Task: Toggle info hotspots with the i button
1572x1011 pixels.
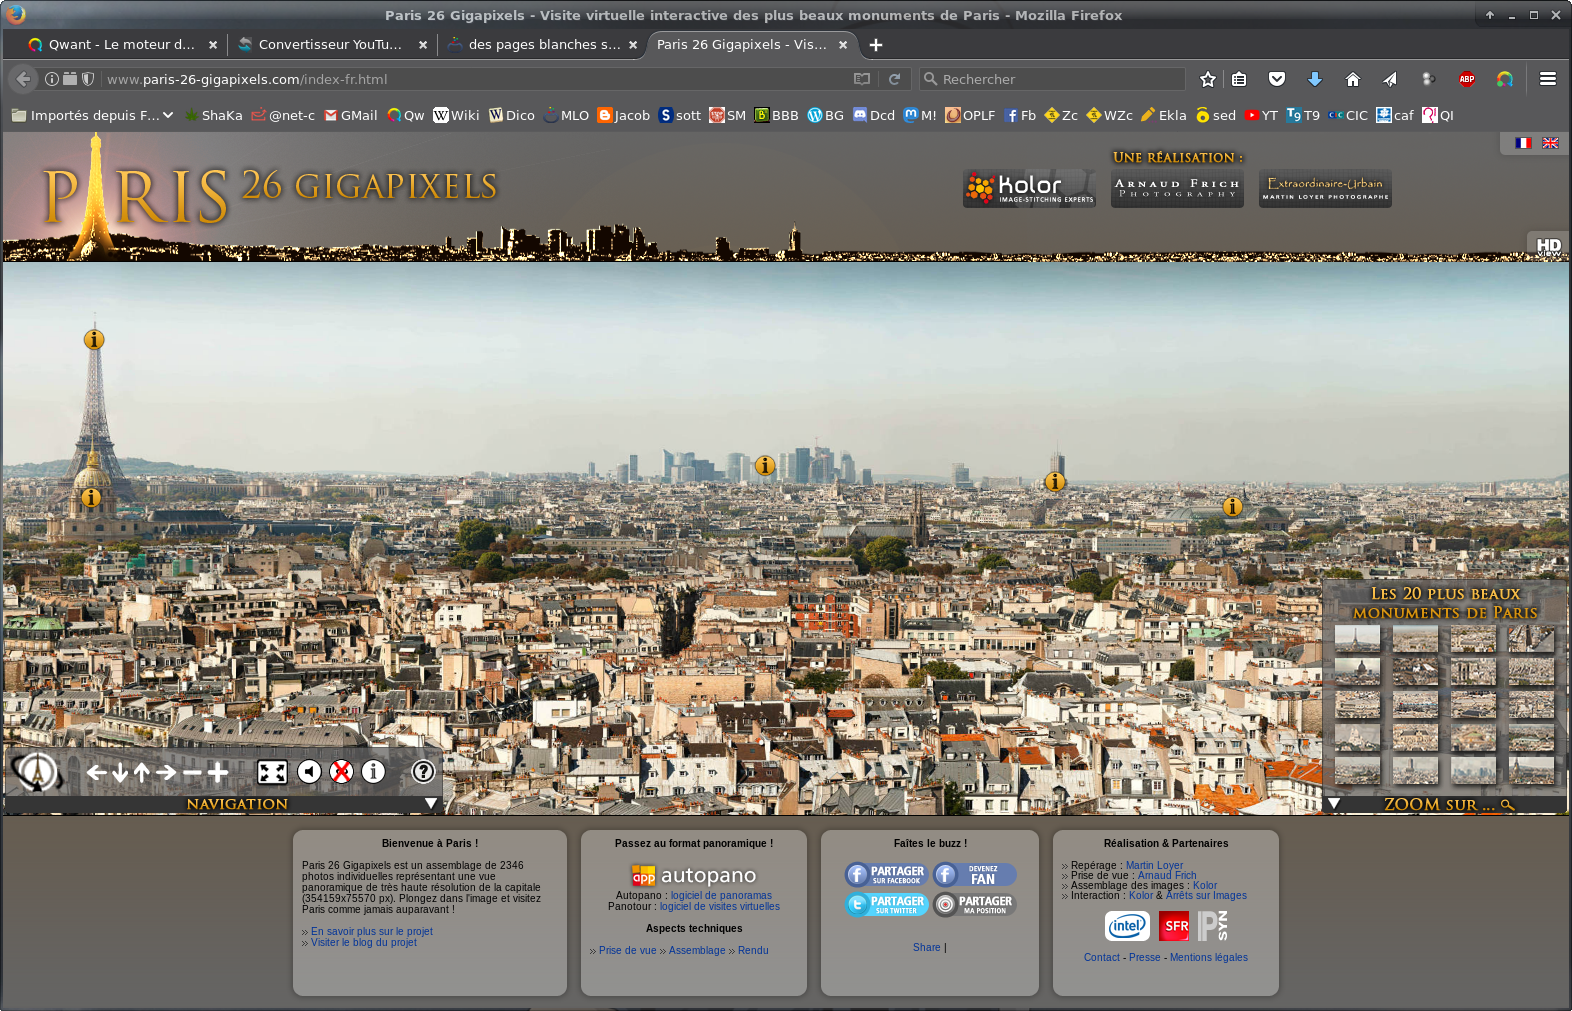Action: point(374,771)
